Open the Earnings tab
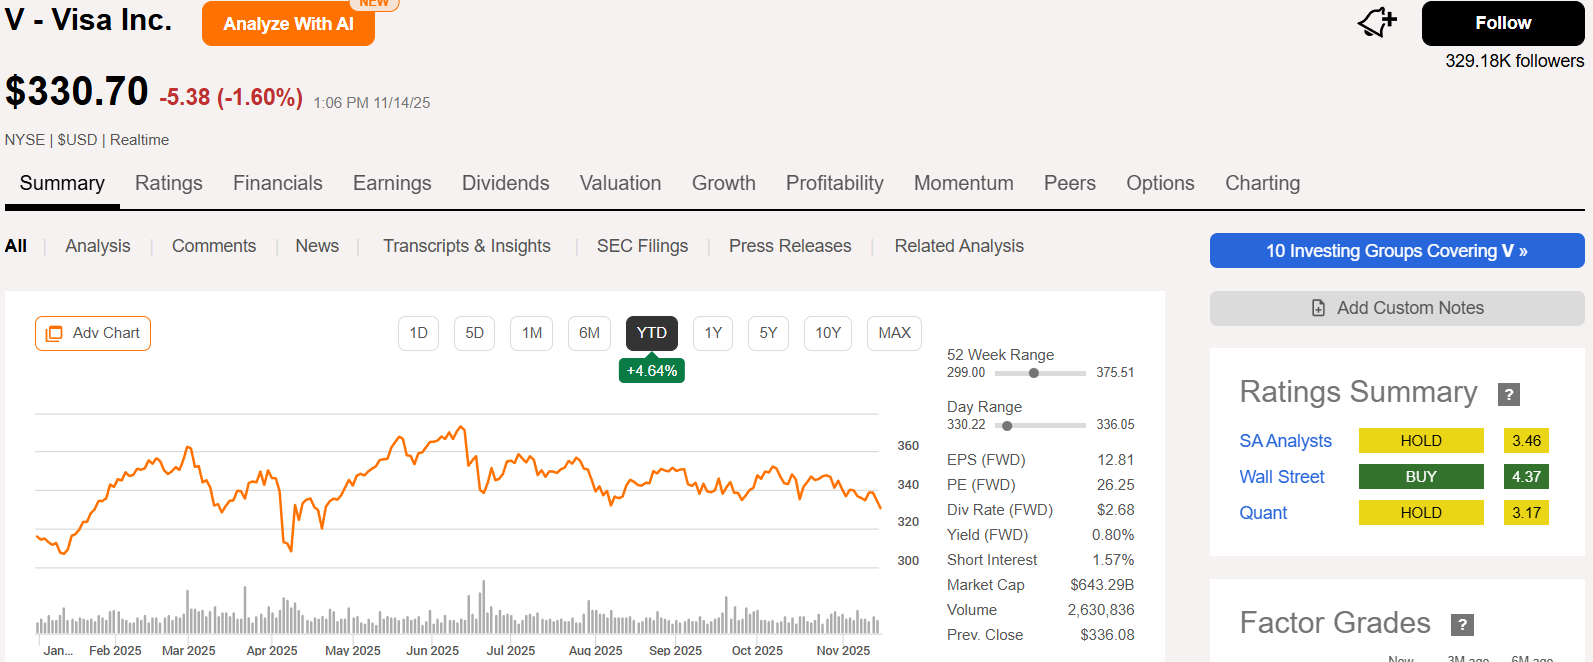 pos(392,183)
